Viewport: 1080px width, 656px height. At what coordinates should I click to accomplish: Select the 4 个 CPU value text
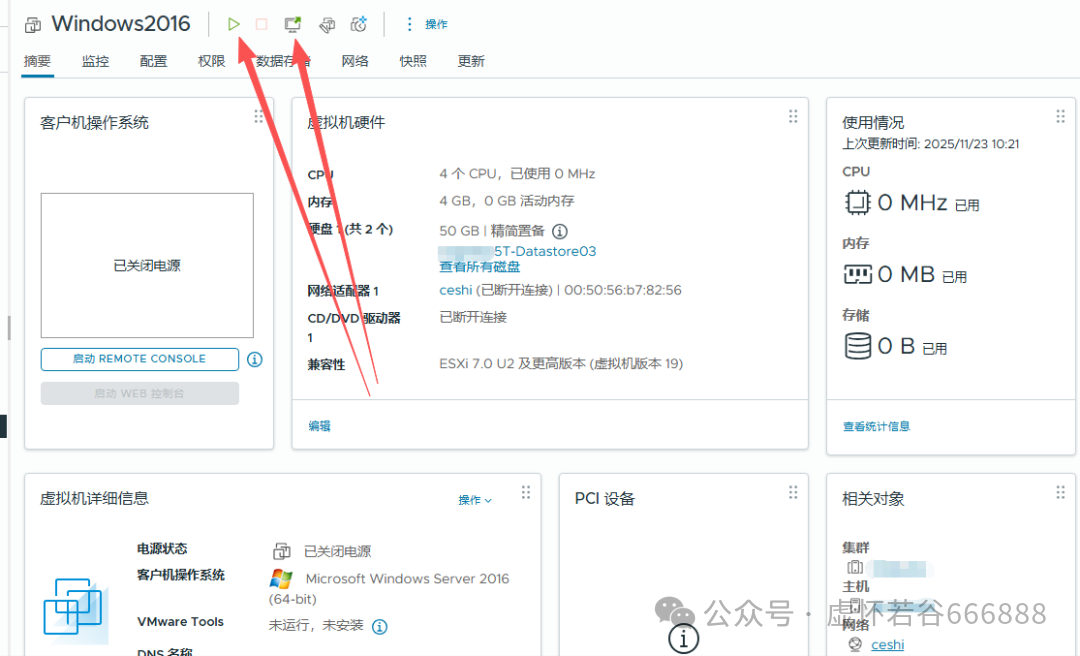[x=517, y=174]
